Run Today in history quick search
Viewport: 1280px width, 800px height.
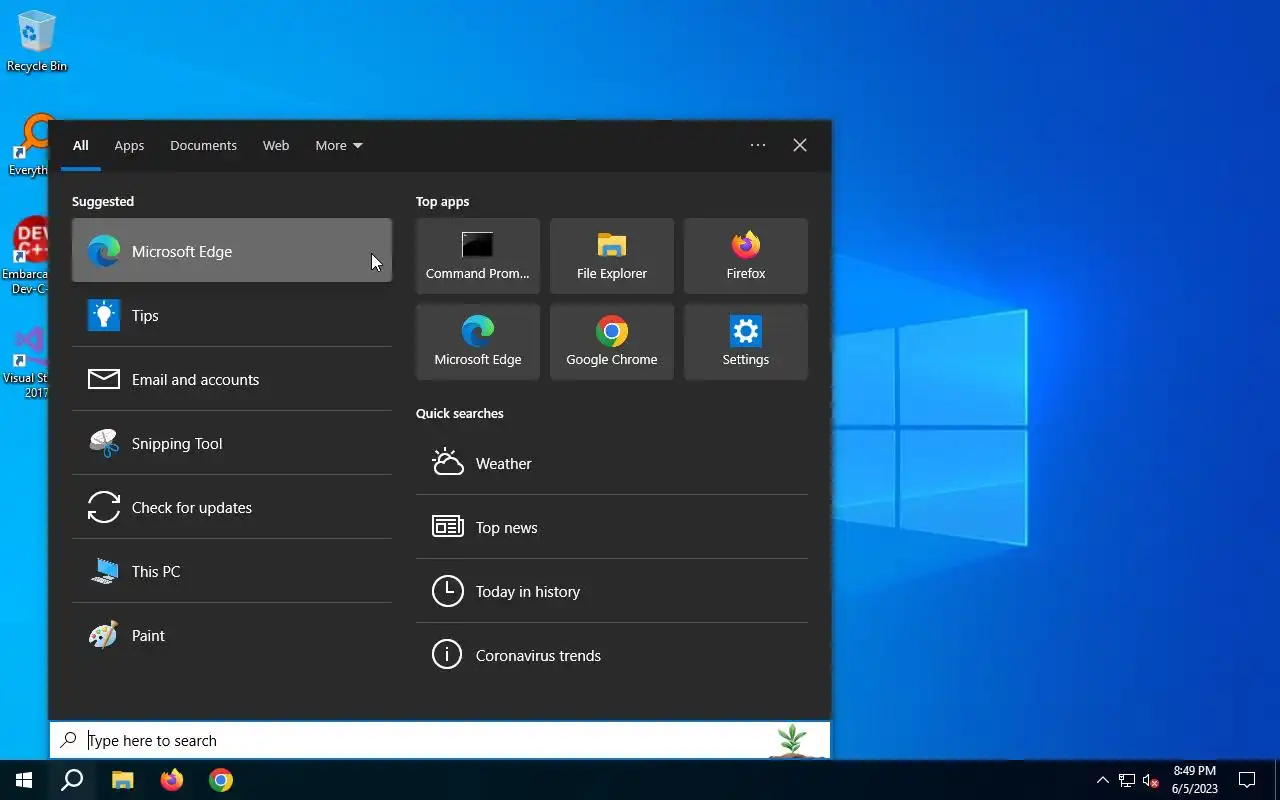pyautogui.click(x=612, y=591)
